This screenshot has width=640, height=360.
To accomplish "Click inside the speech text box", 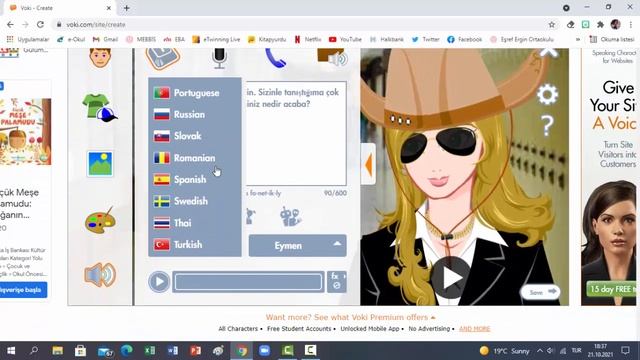I will point(296,134).
